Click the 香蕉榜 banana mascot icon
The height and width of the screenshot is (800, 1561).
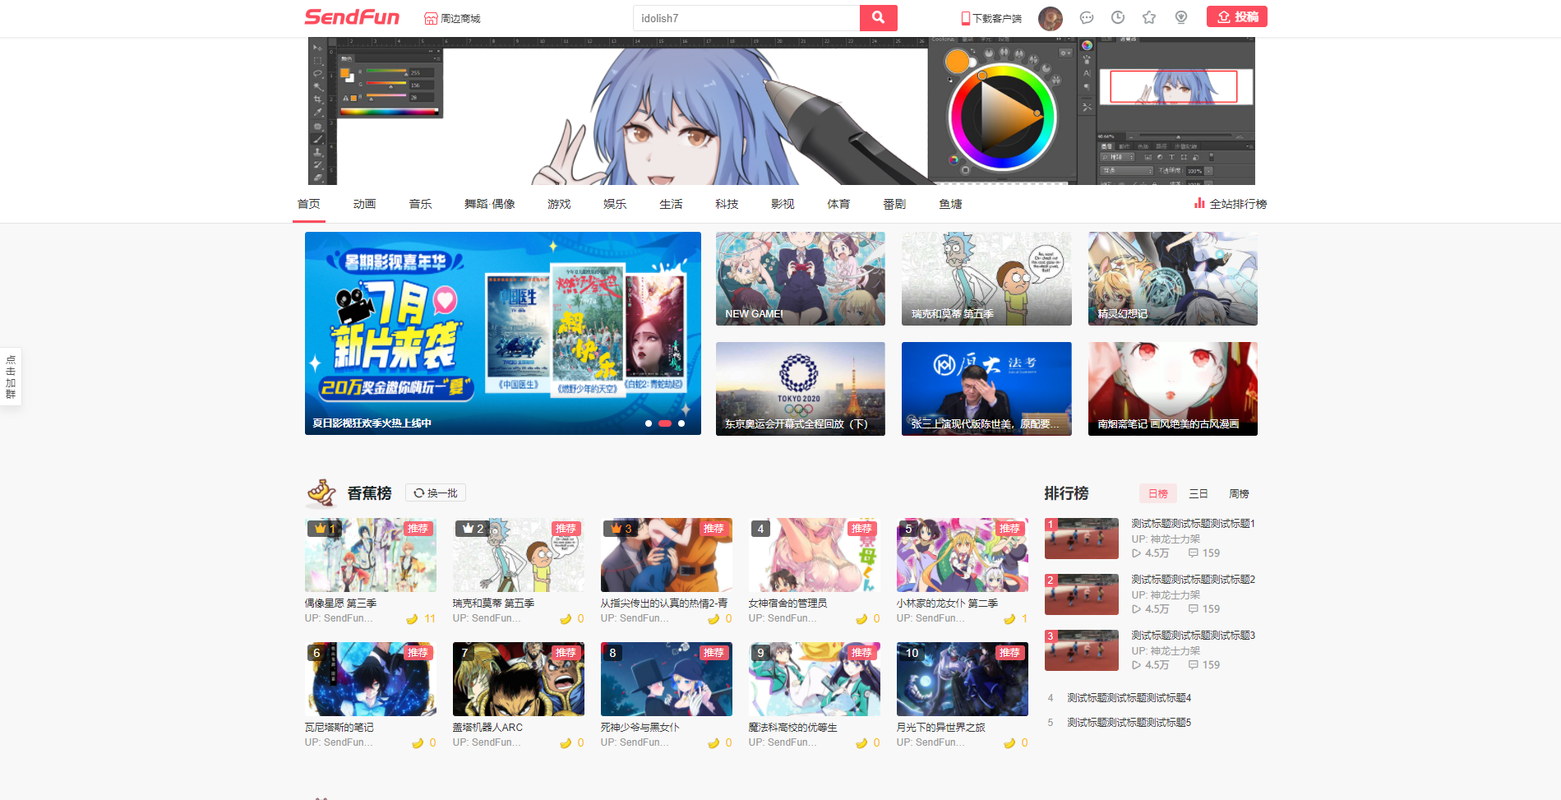321,492
